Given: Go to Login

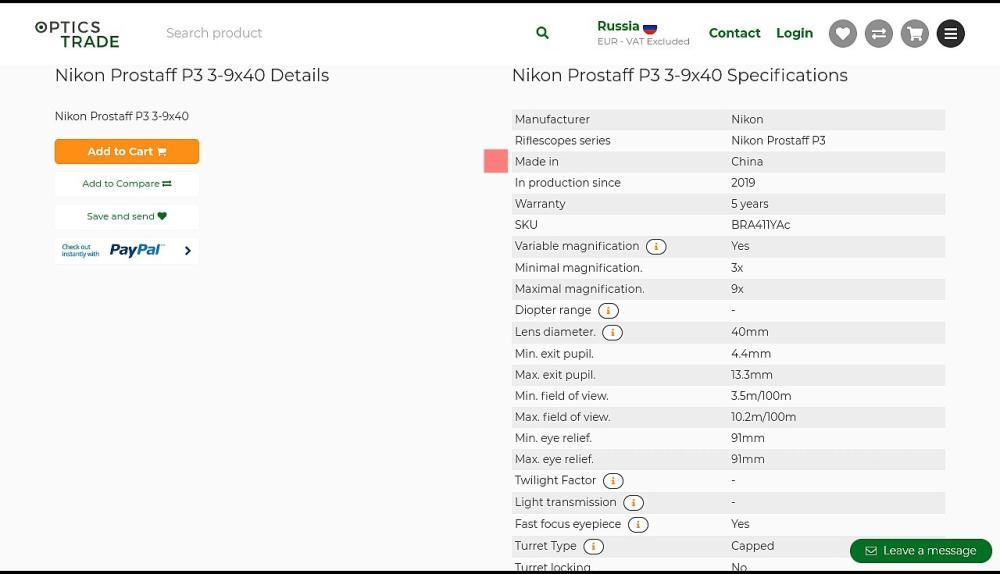Looking at the screenshot, I should 794,33.
